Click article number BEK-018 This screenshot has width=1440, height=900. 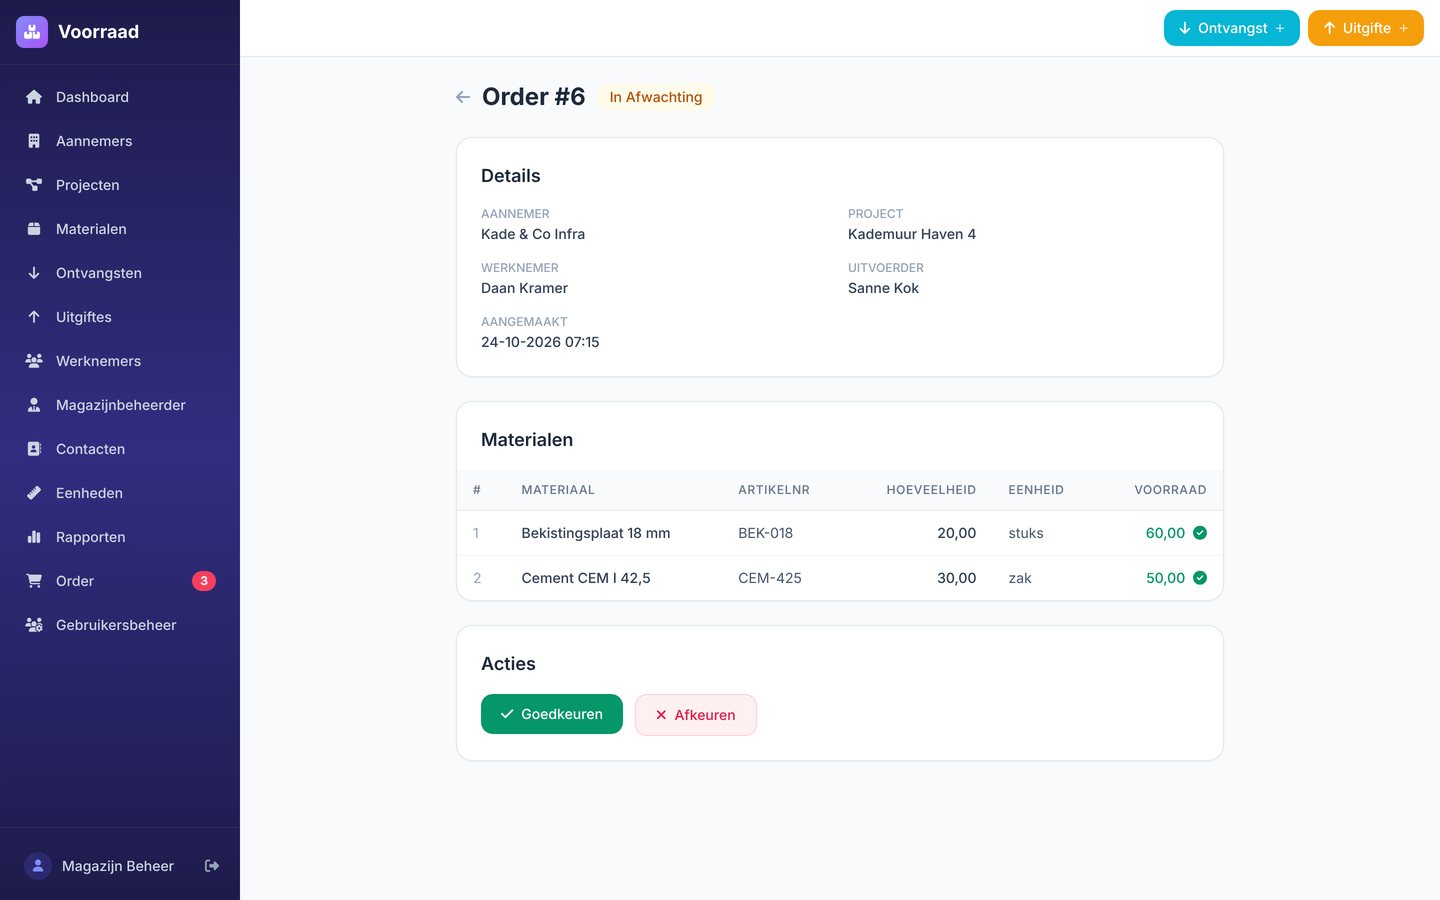(766, 533)
